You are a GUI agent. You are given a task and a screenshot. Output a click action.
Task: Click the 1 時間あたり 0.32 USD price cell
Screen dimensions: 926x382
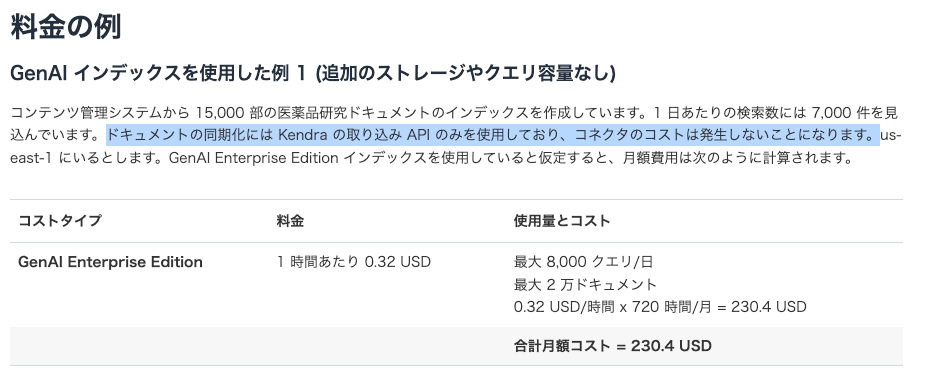[x=354, y=262]
